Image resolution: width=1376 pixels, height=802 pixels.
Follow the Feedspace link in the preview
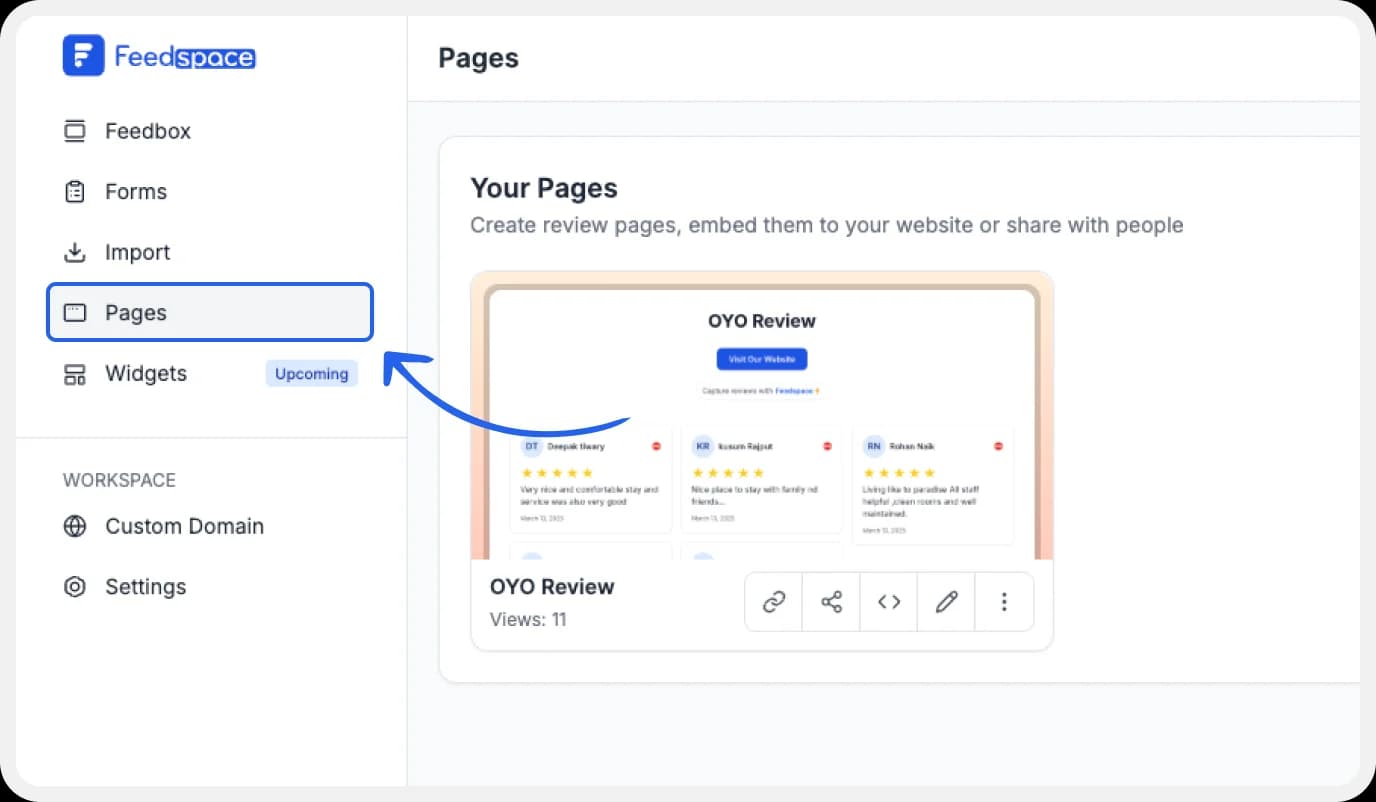[x=793, y=391]
